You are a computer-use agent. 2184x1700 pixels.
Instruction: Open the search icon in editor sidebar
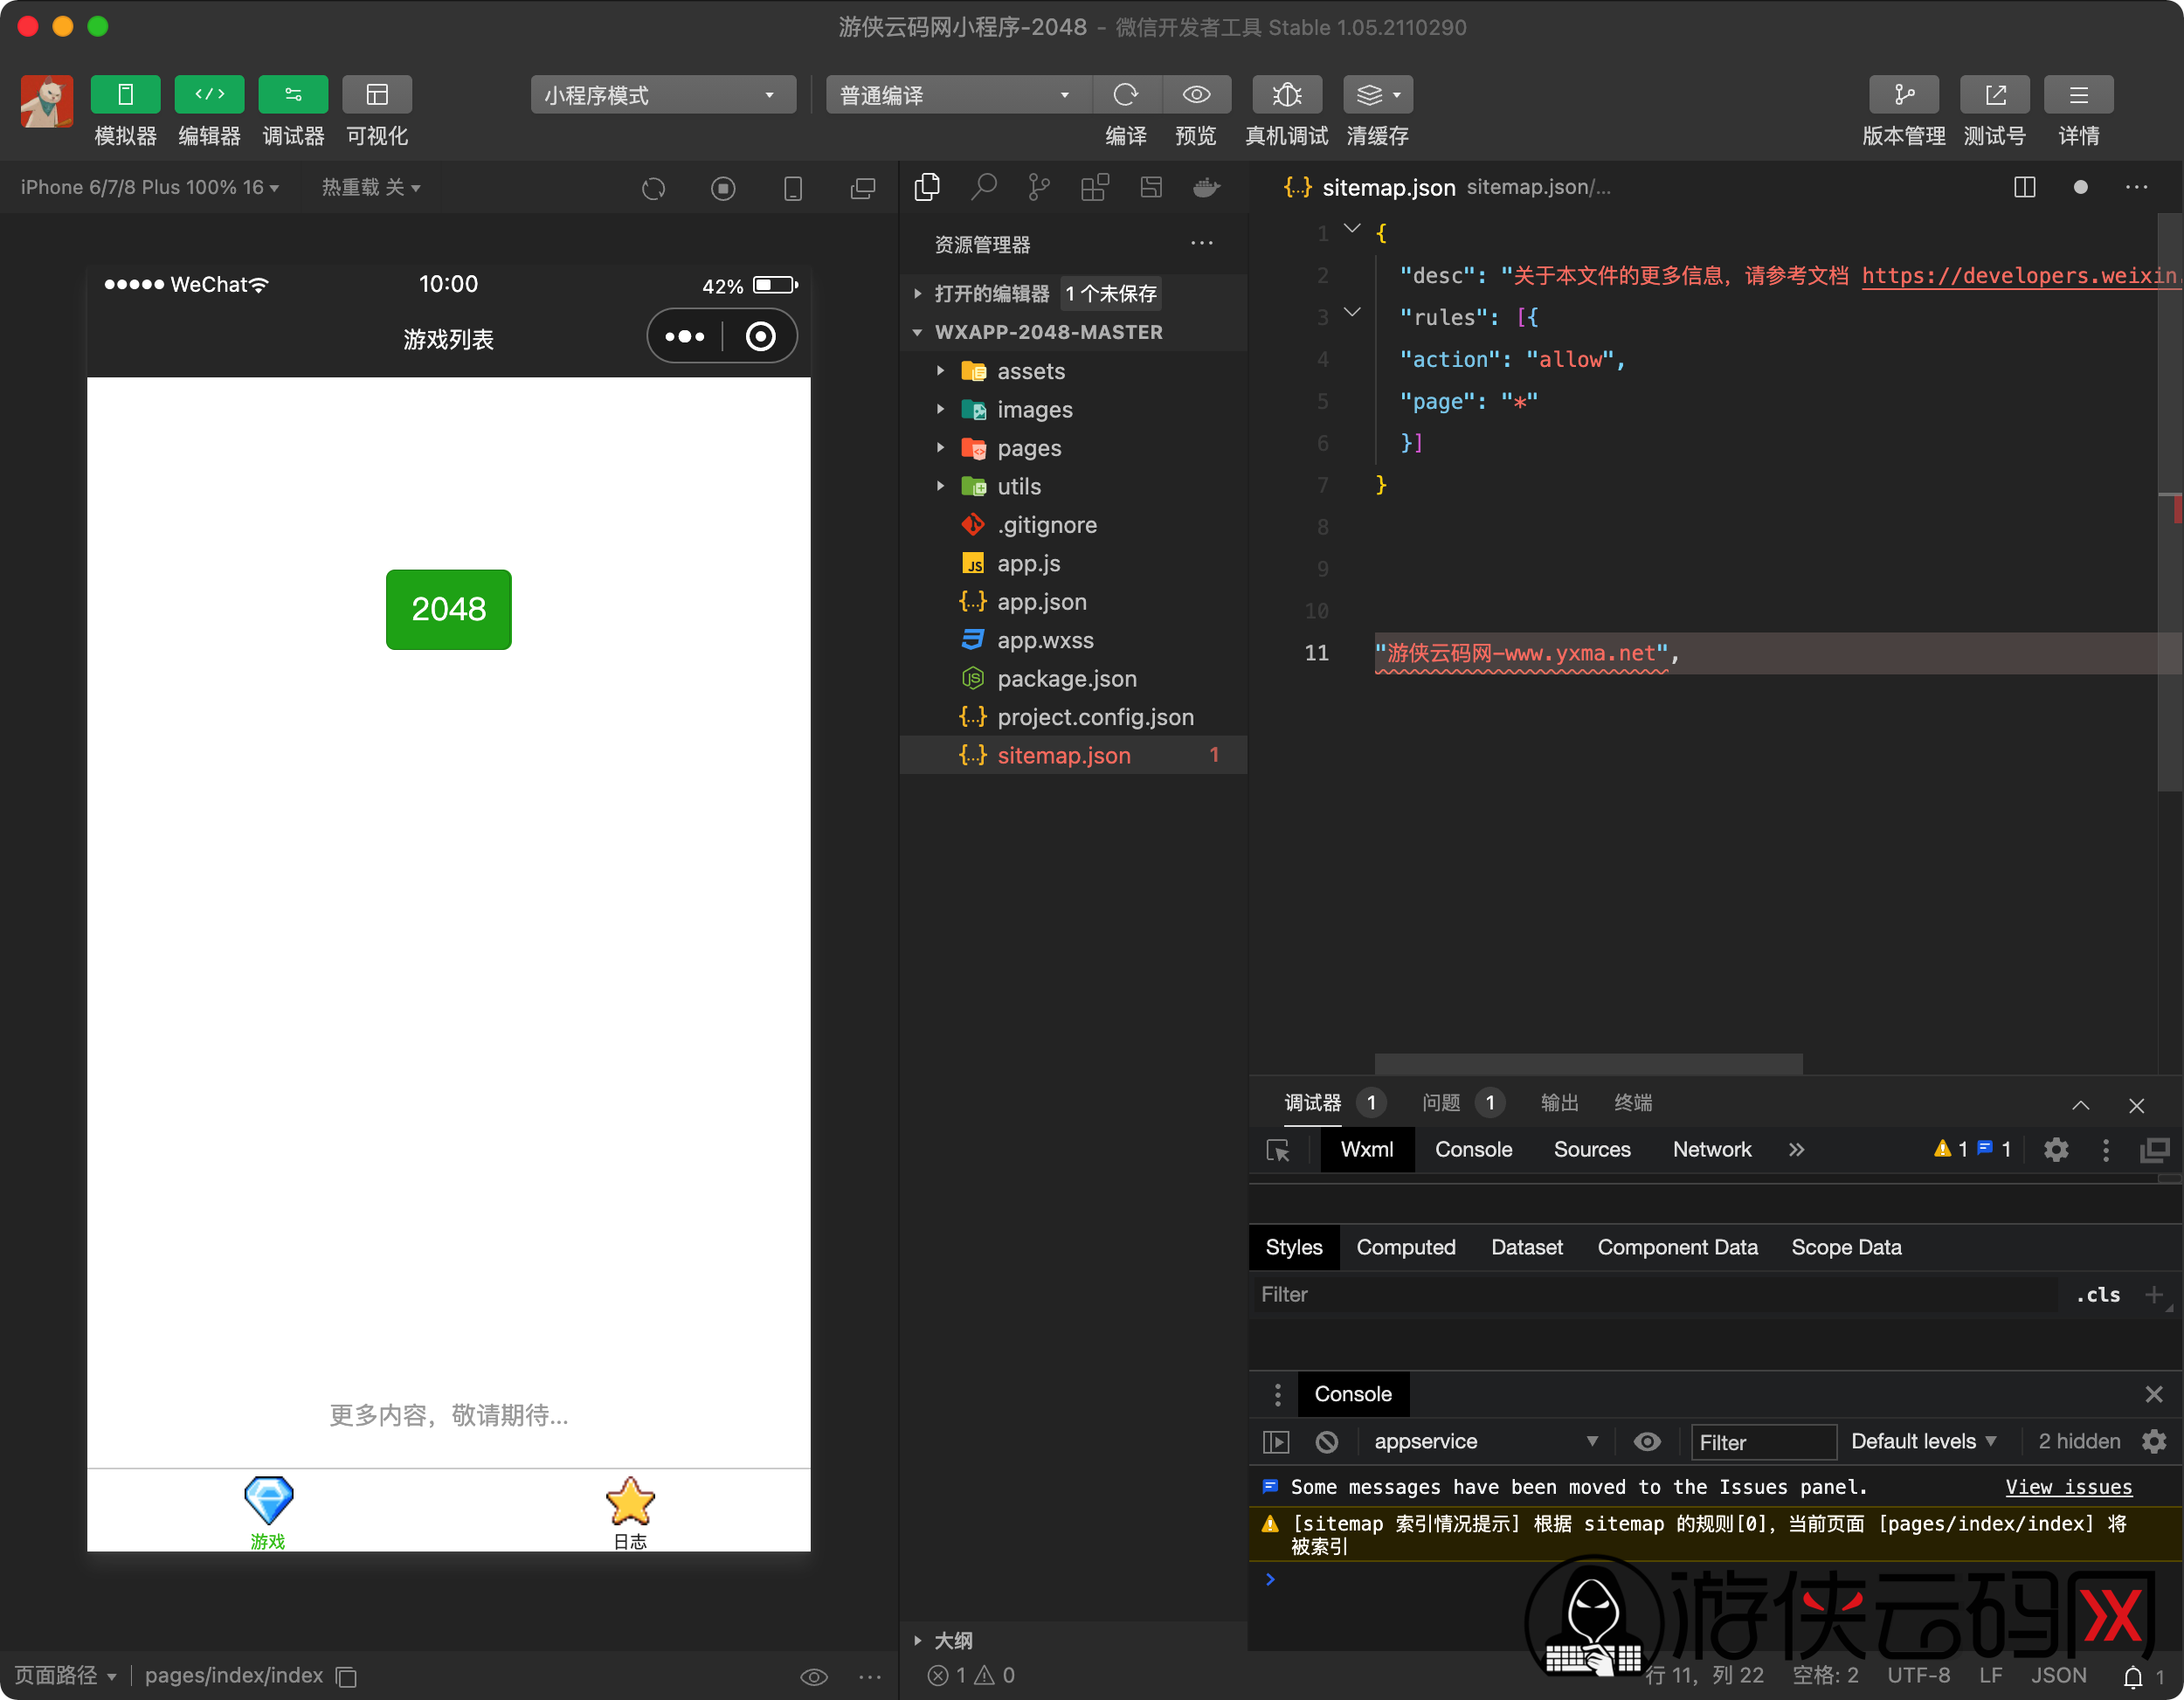click(984, 187)
